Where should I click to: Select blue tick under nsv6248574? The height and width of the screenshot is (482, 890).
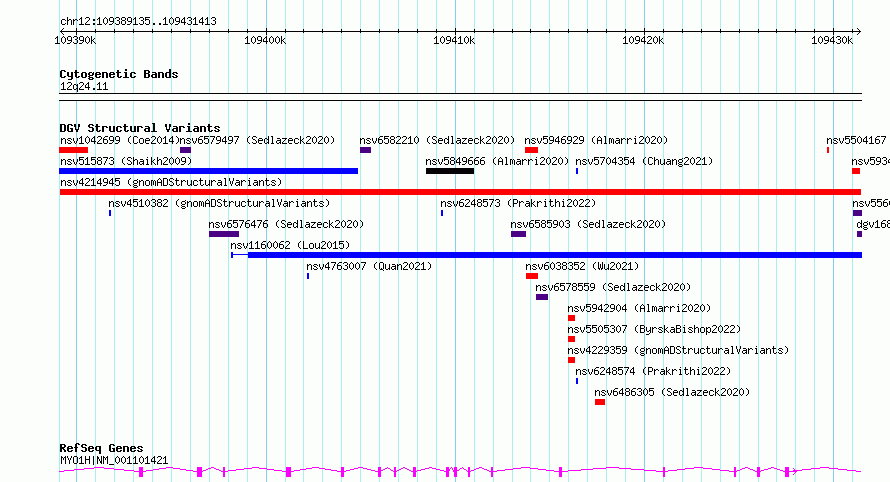(577, 381)
